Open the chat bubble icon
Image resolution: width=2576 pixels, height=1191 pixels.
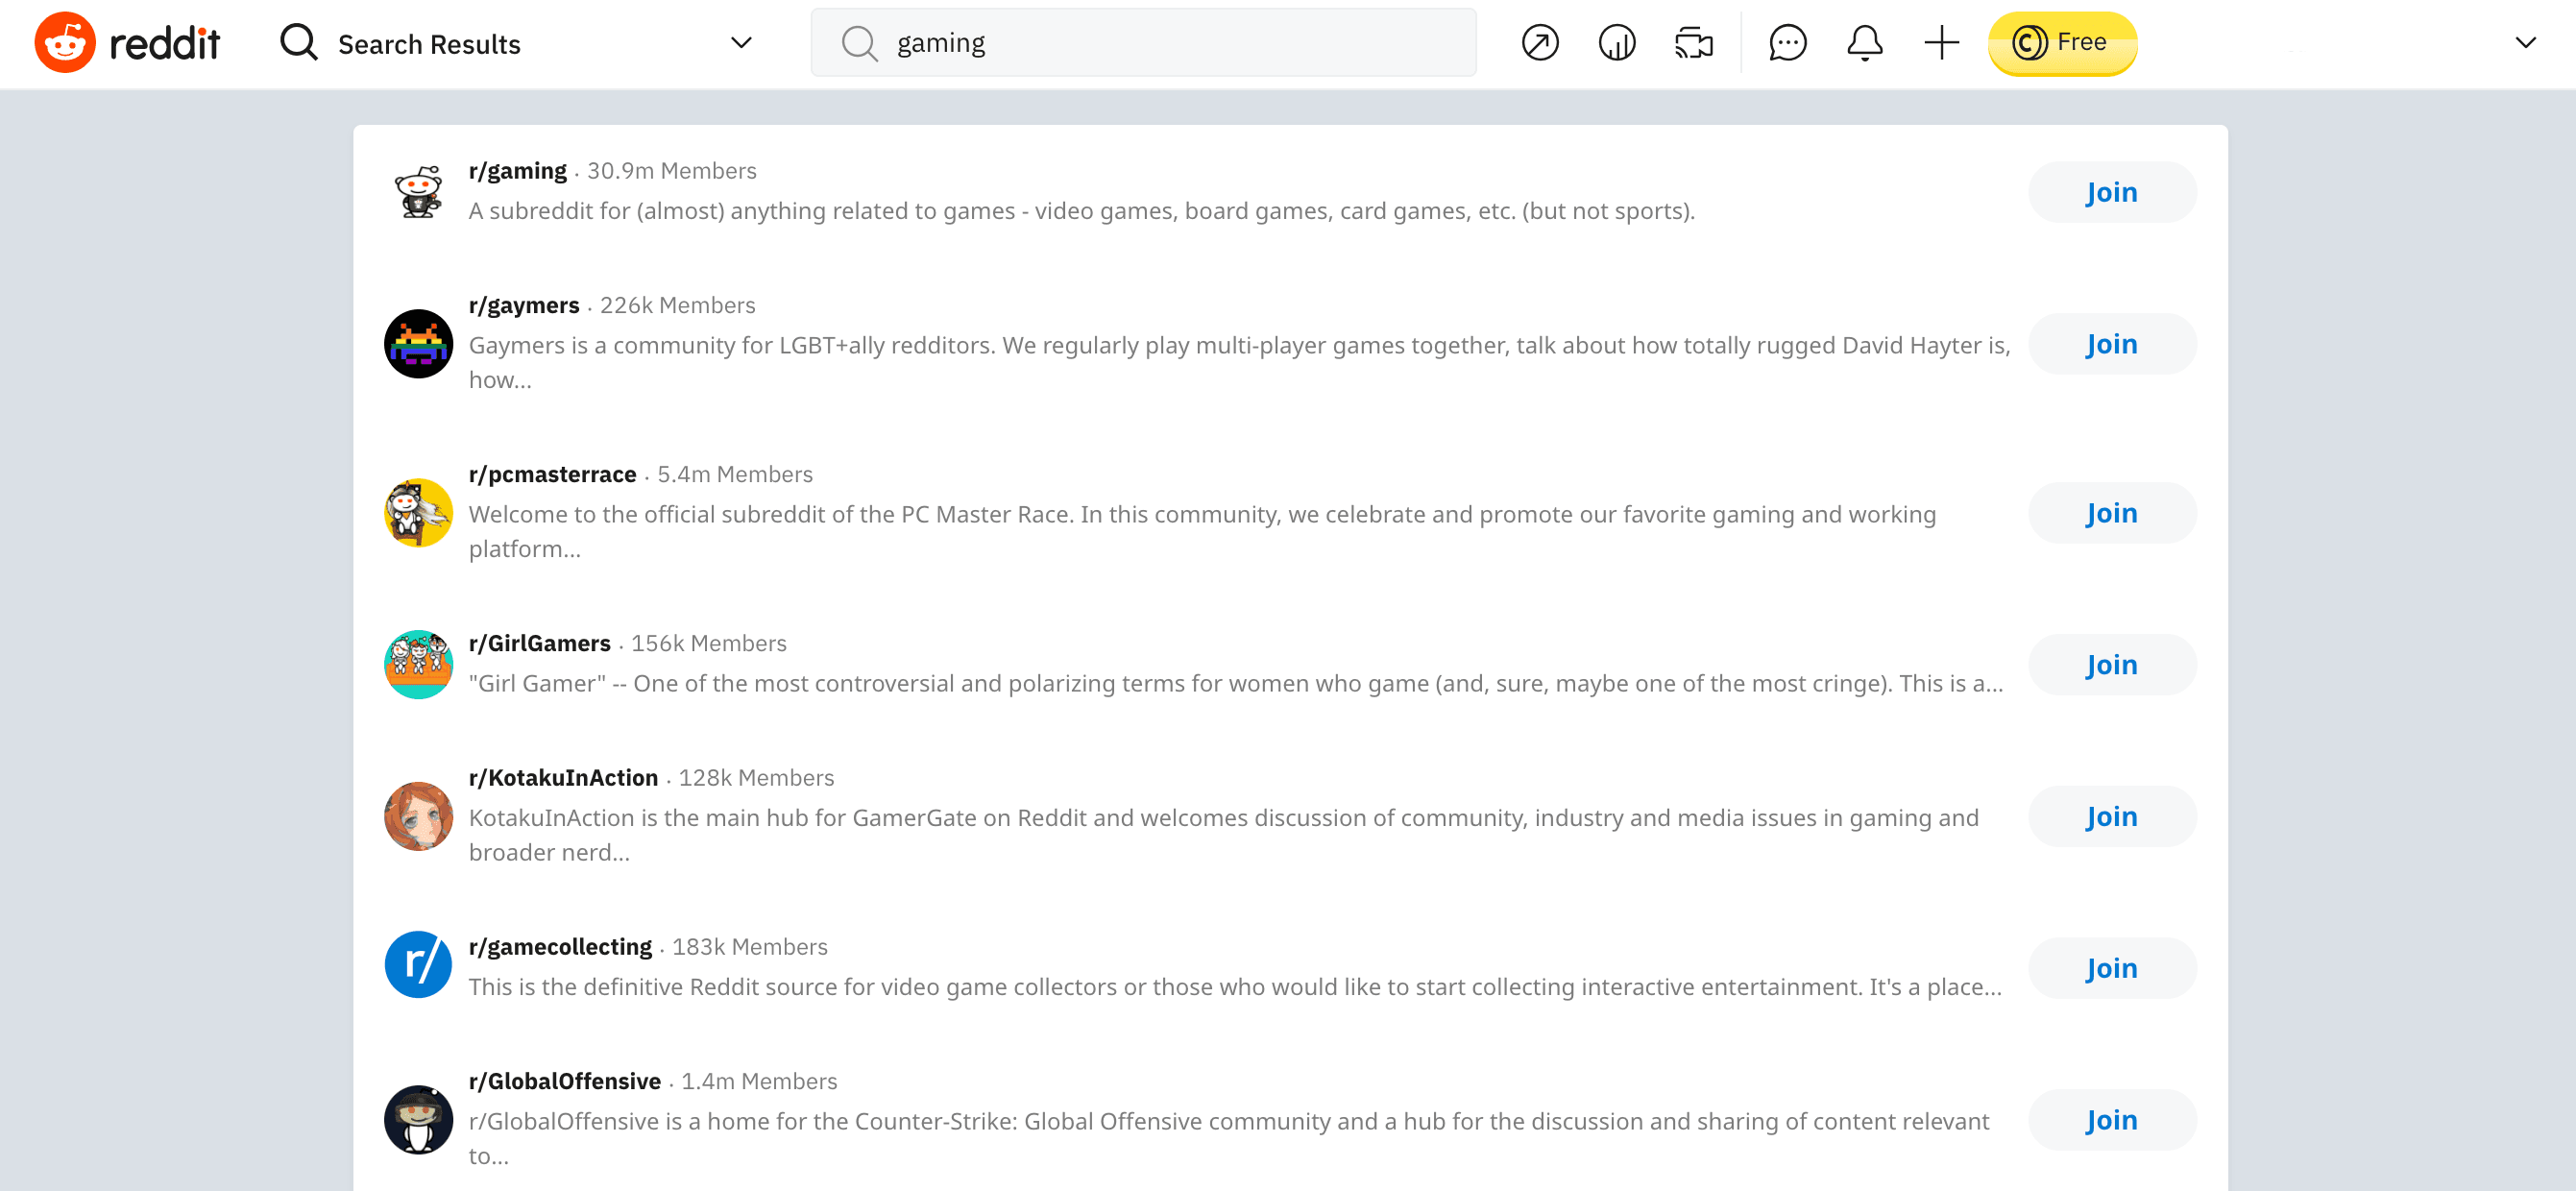[1787, 43]
